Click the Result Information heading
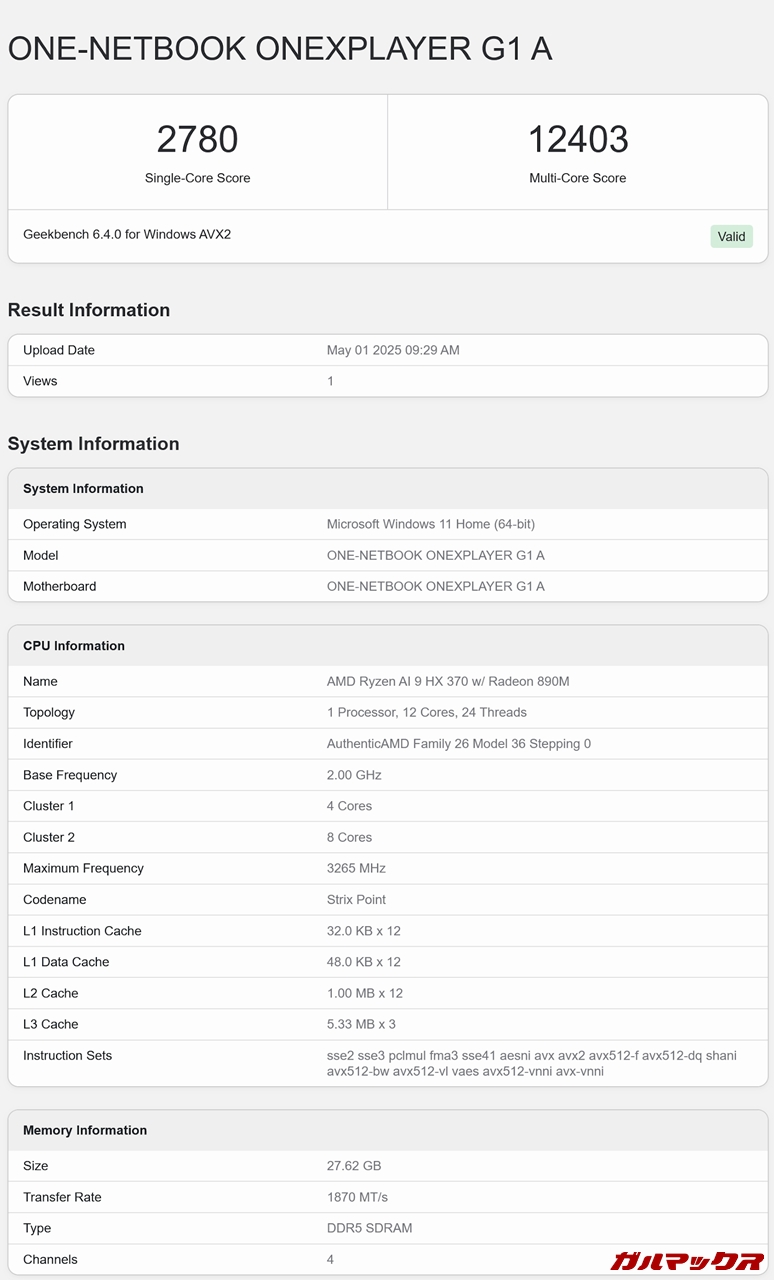The height and width of the screenshot is (1280, 774). (89, 310)
